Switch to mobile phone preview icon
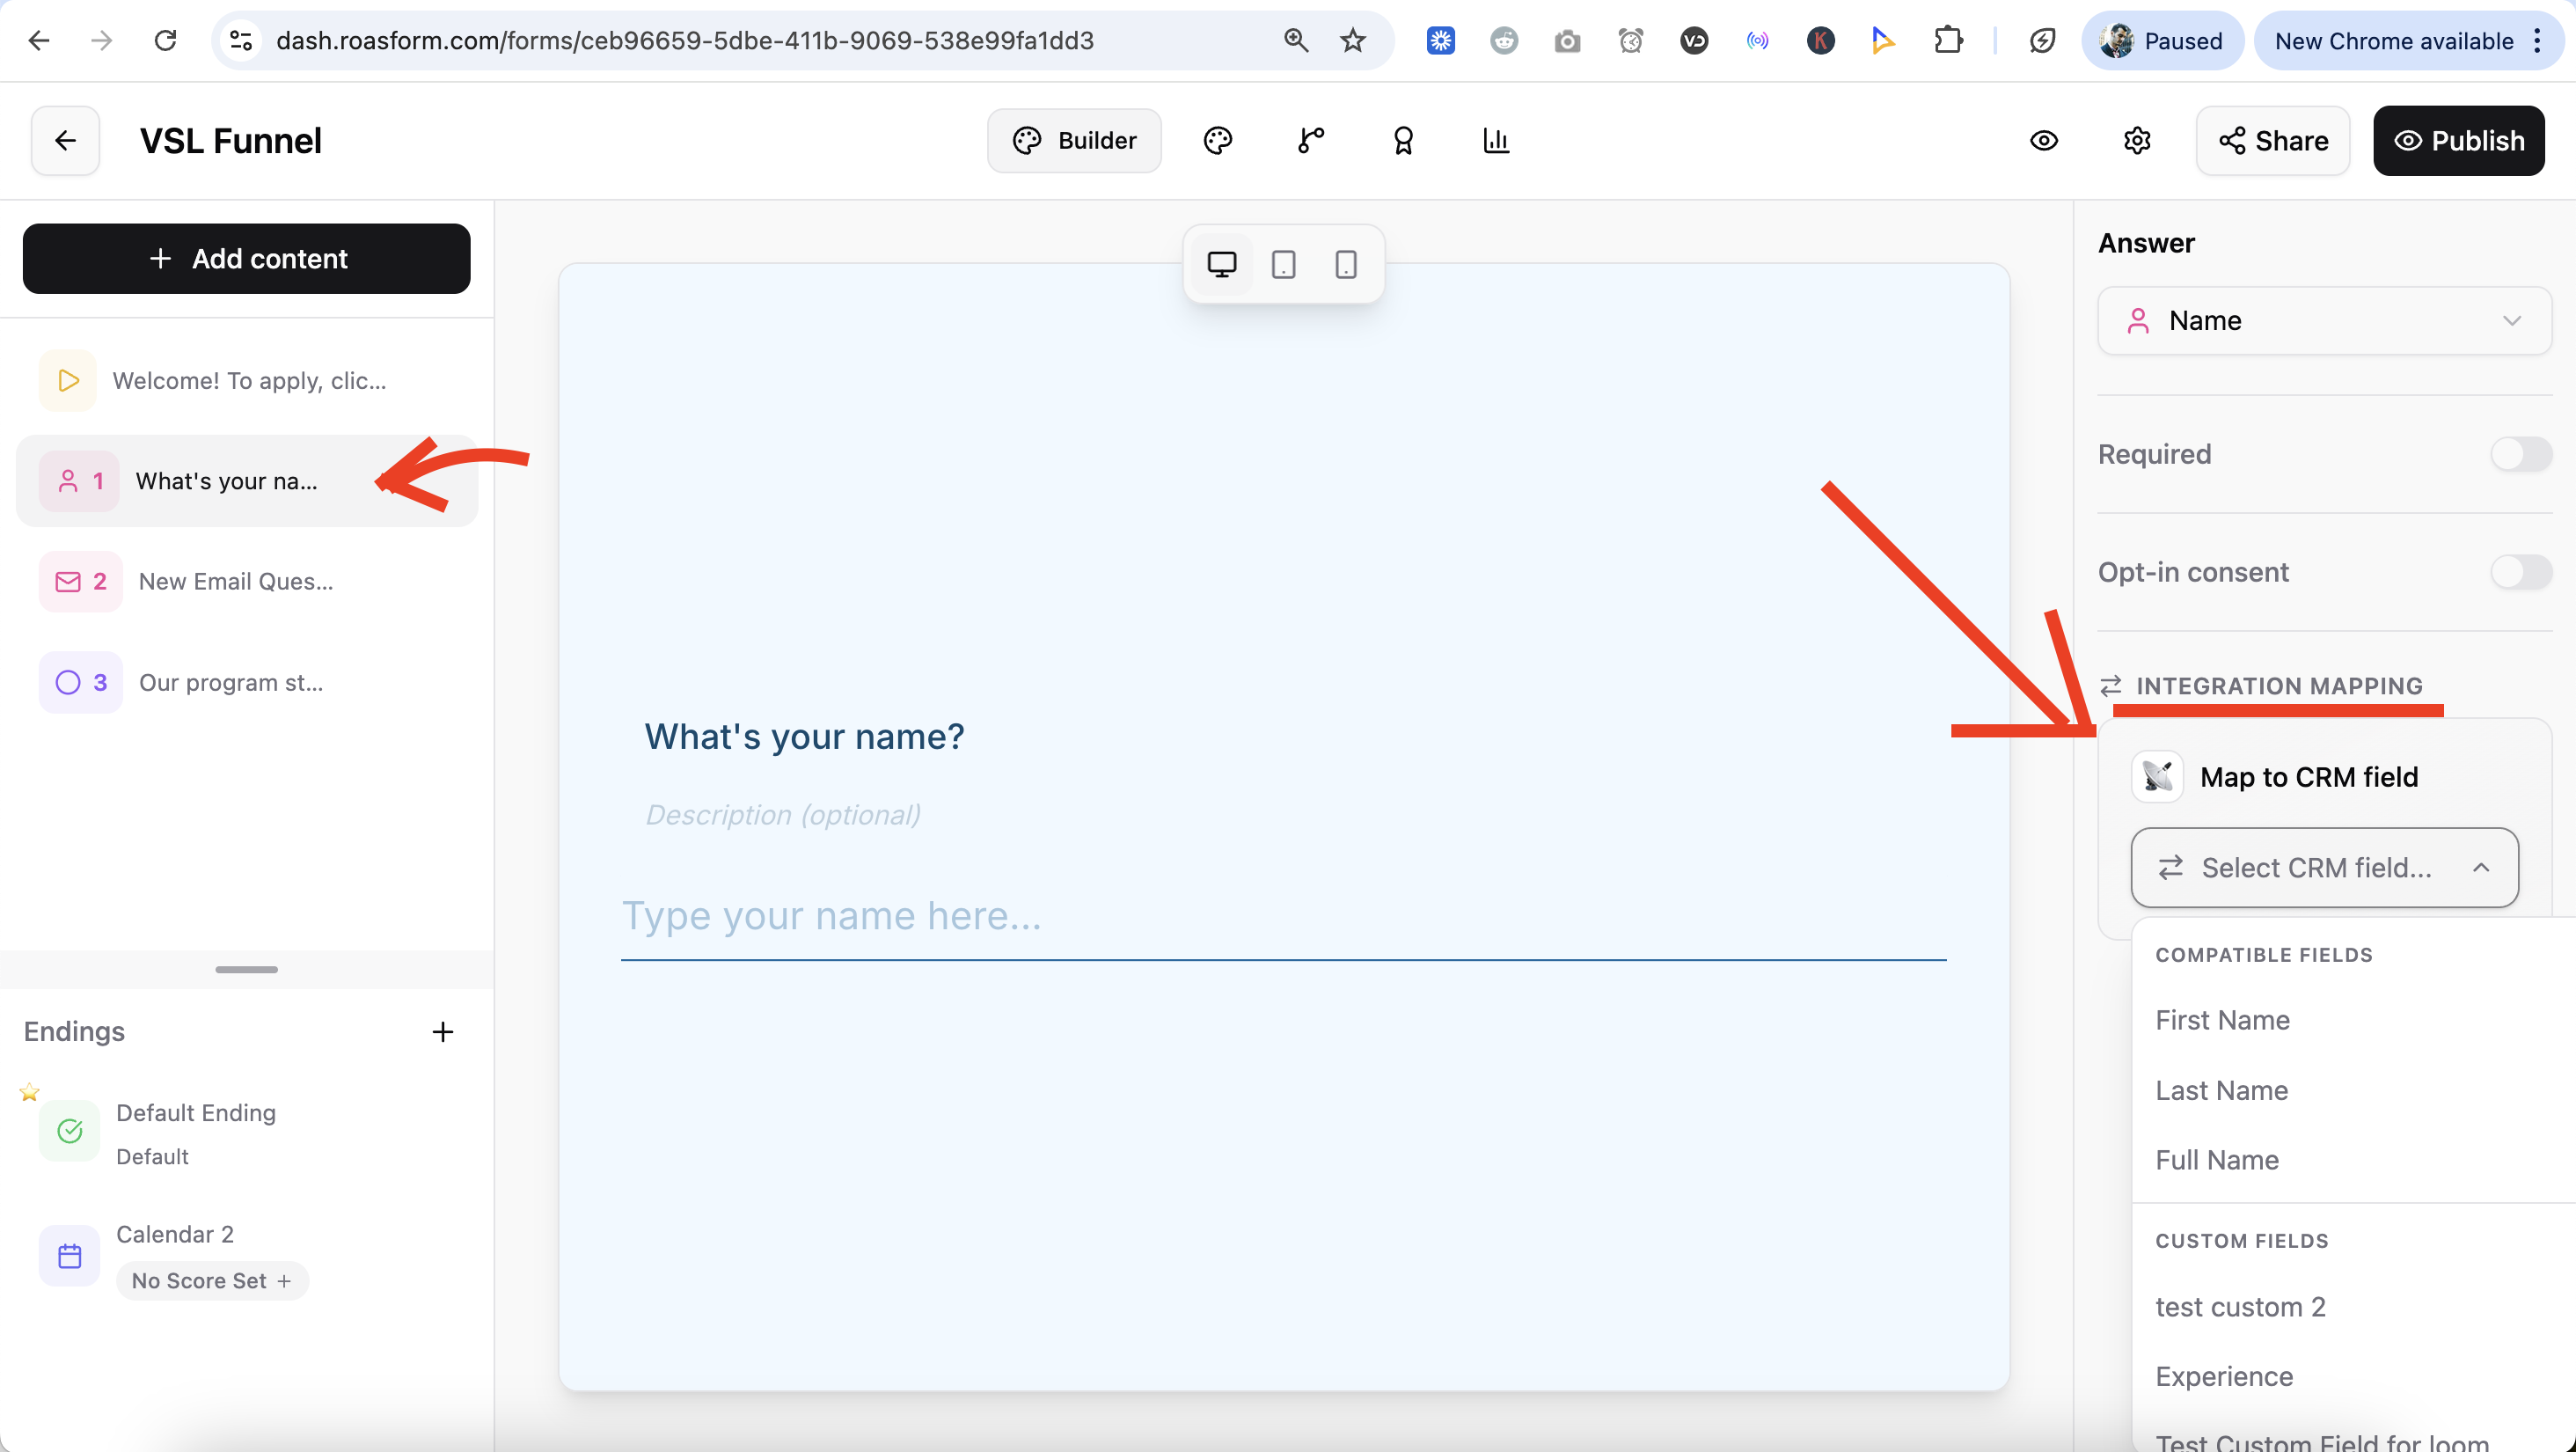This screenshot has height=1452, width=2576. point(1346,265)
